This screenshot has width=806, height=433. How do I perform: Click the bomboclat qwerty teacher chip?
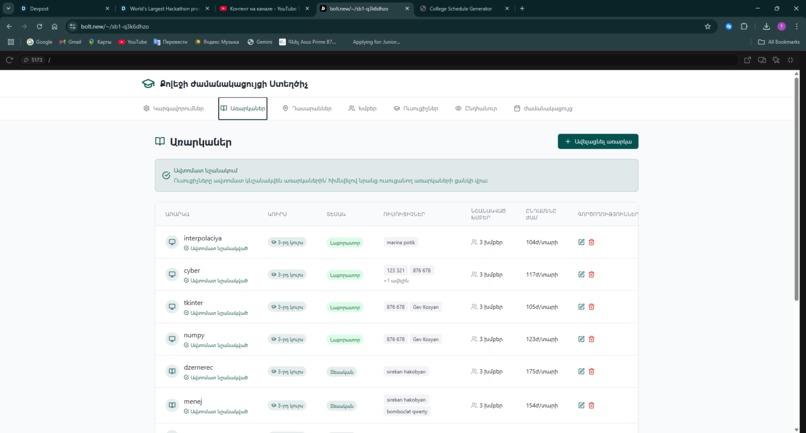[x=407, y=411]
